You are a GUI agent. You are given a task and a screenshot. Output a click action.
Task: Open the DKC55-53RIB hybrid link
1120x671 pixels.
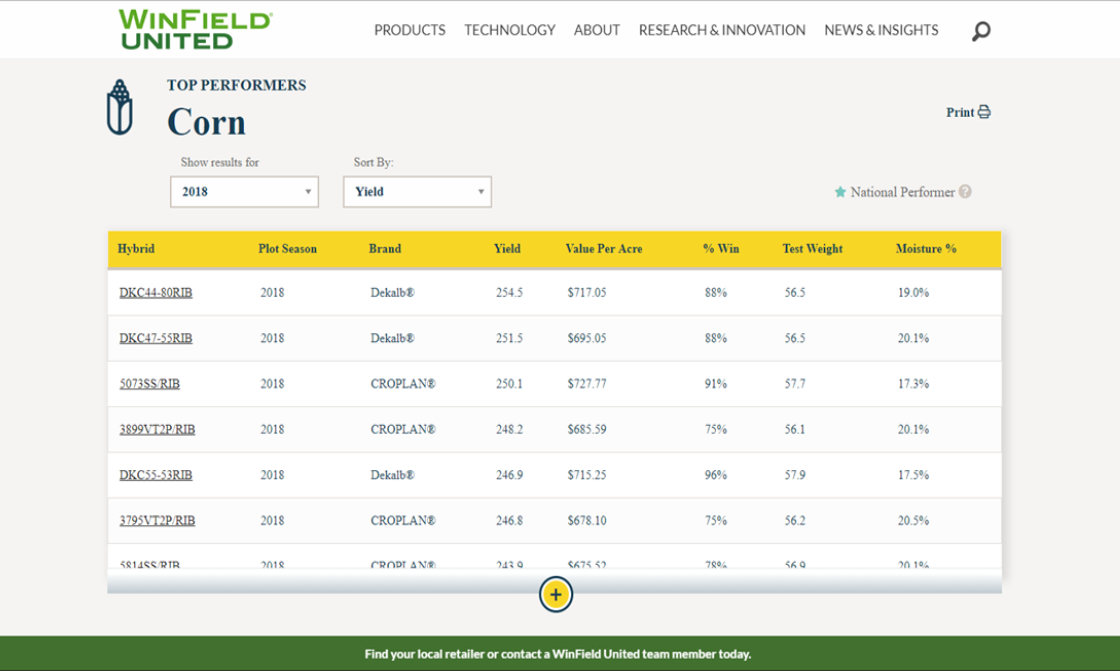(156, 475)
